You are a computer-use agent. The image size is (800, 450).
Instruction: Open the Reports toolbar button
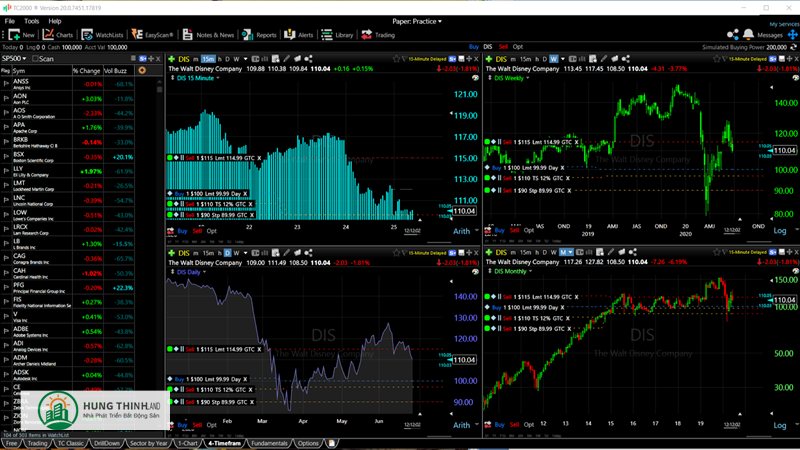pyautogui.click(x=259, y=35)
